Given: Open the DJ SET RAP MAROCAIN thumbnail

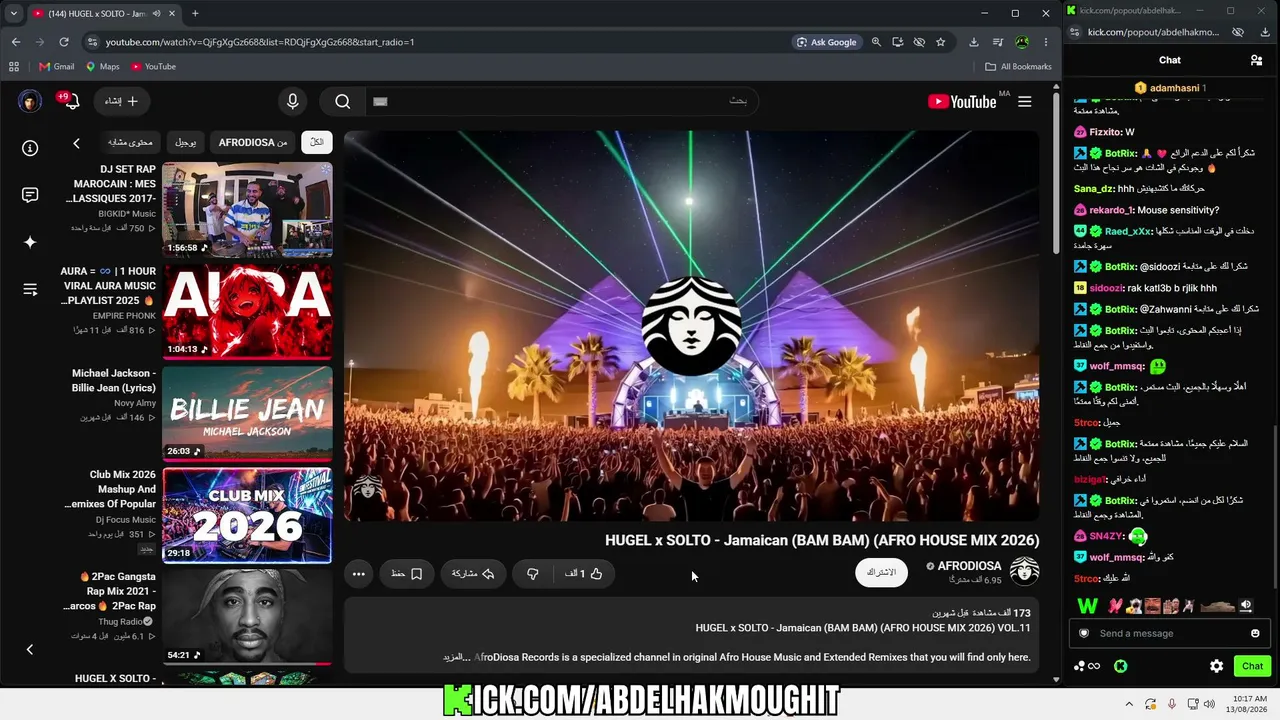Looking at the screenshot, I should (x=247, y=209).
